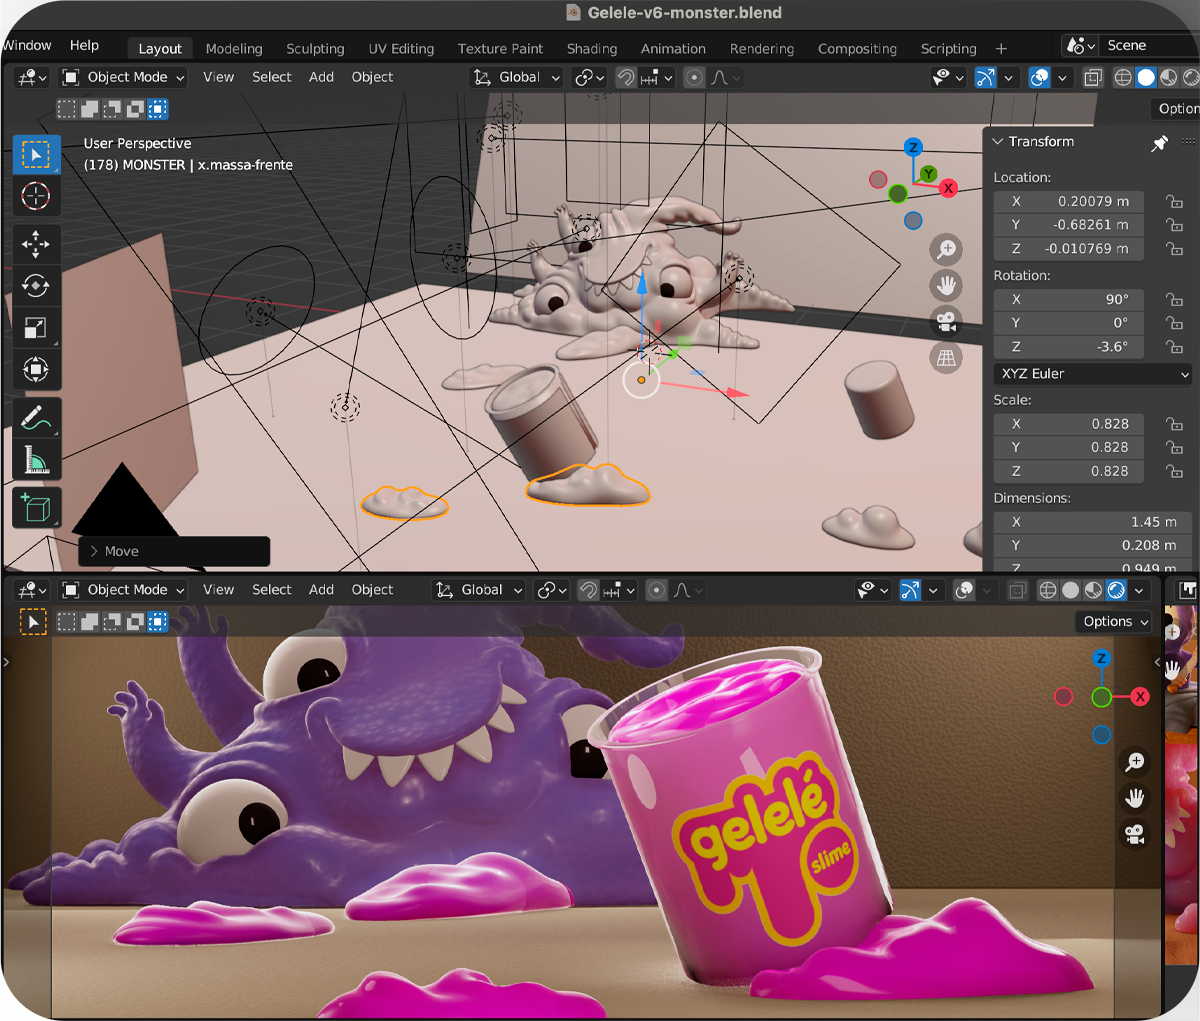The image size is (1200, 1021).
Task: Choose the 3D Cursor tool
Action: (36, 196)
